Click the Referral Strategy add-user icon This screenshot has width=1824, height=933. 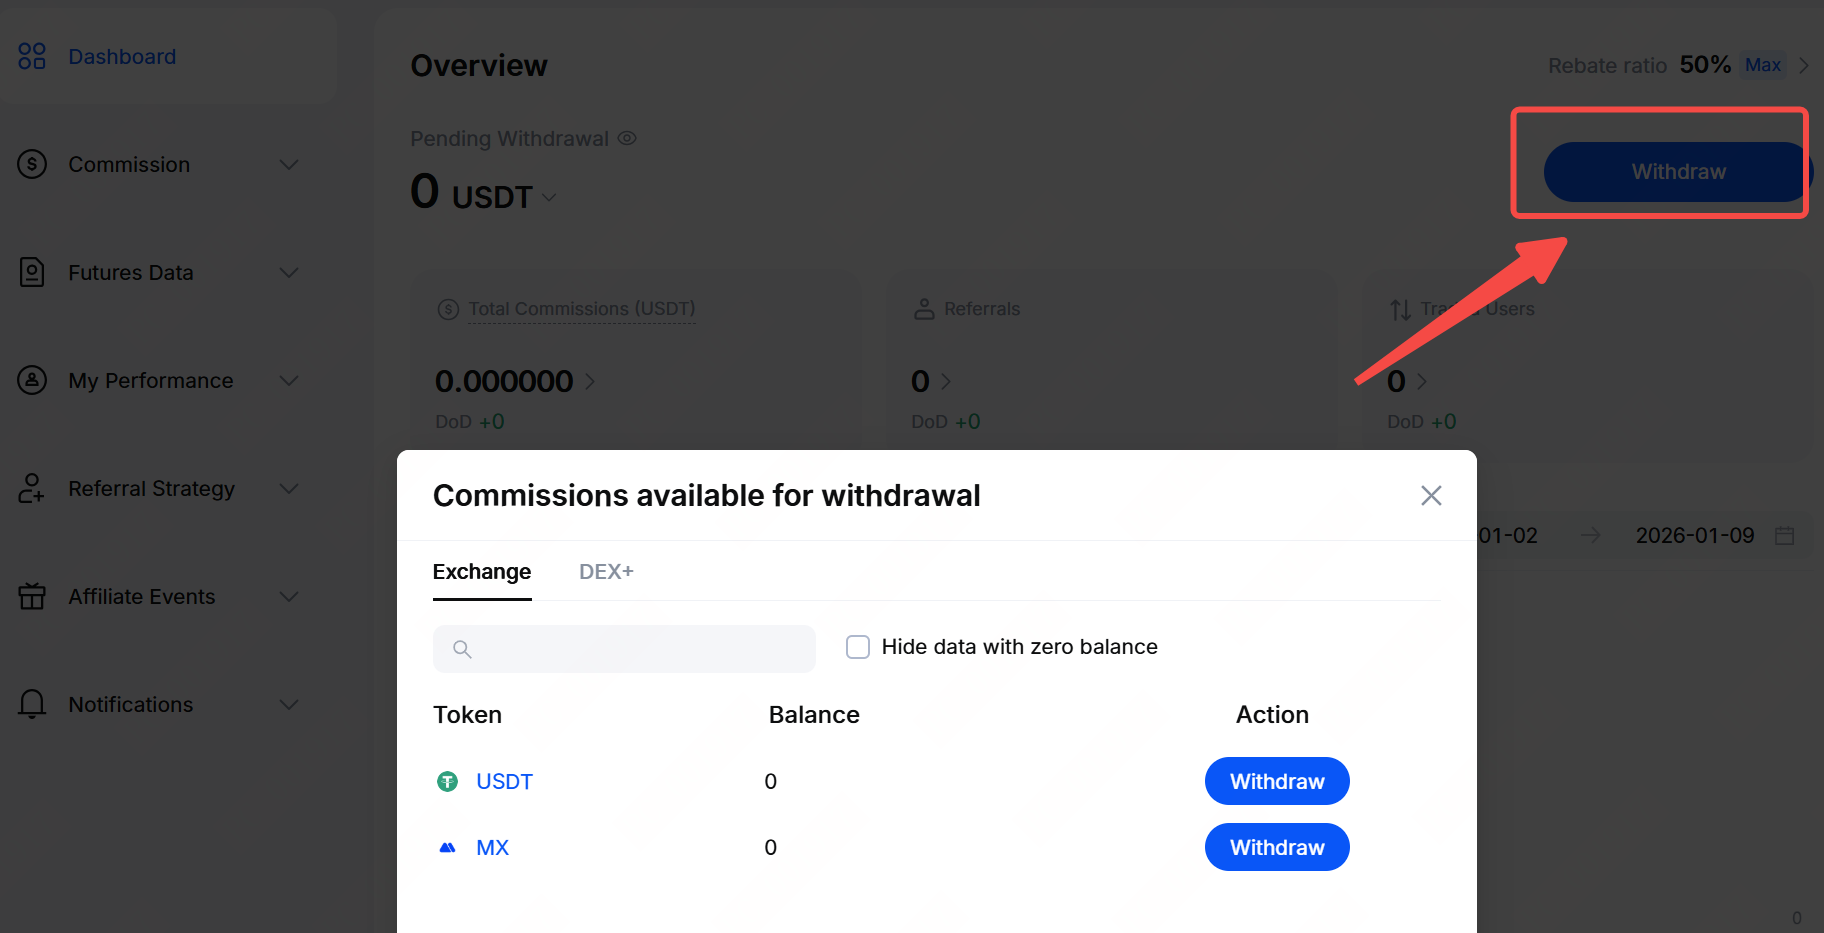pyautogui.click(x=32, y=488)
